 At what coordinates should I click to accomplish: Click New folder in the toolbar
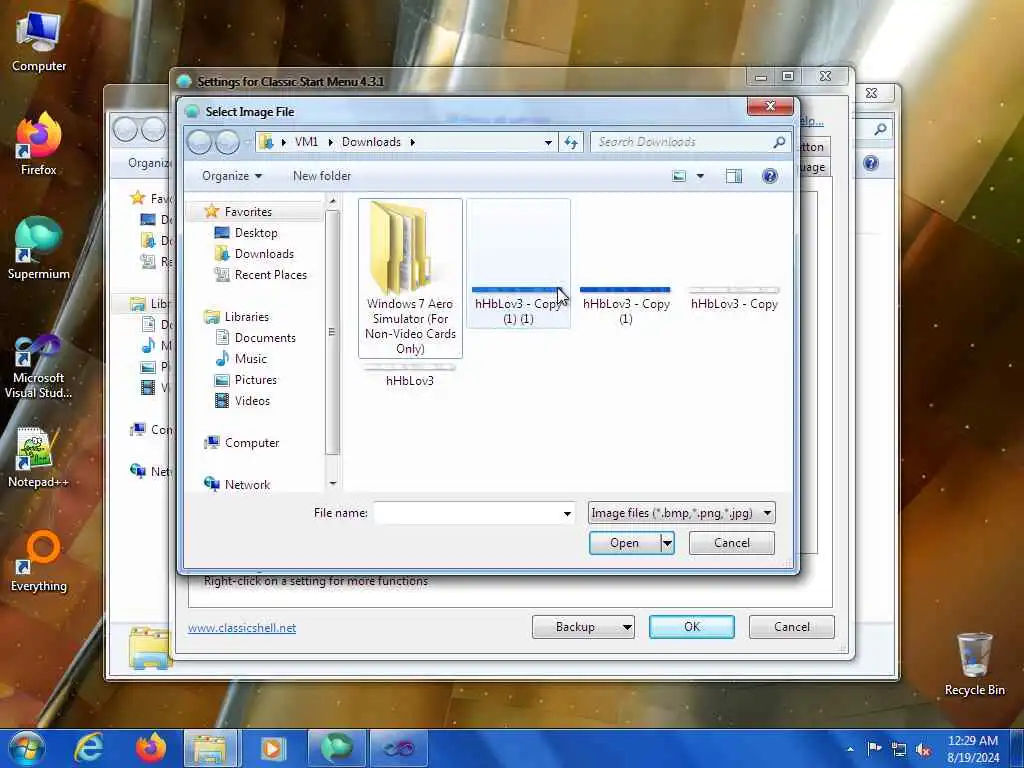coord(322,176)
